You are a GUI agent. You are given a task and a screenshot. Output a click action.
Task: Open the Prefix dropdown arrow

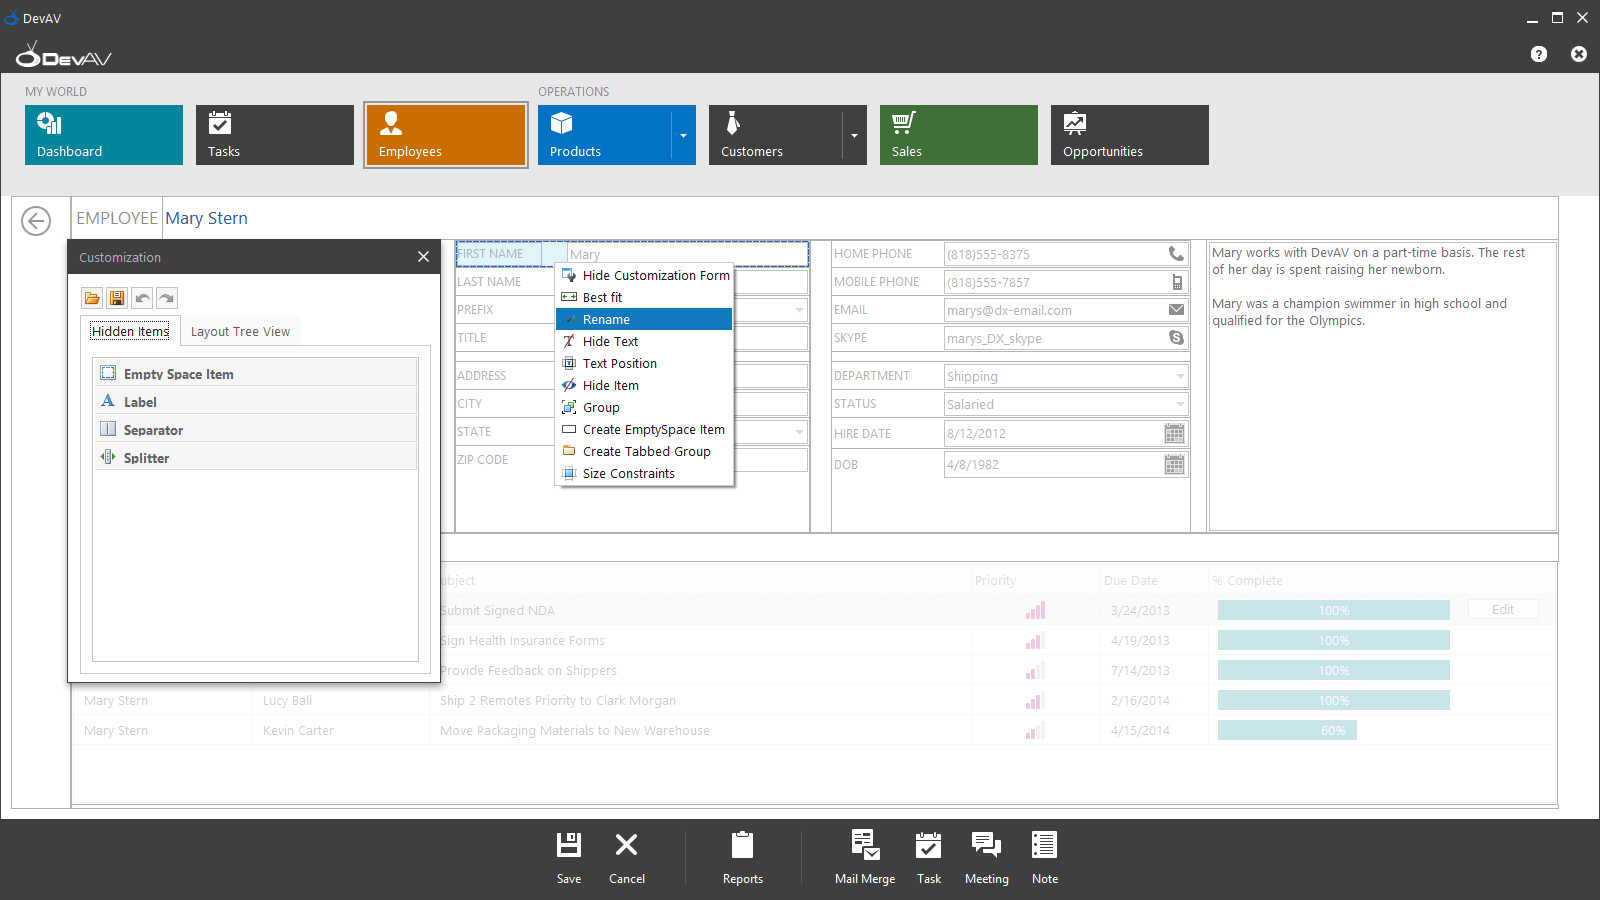(799, 310)
